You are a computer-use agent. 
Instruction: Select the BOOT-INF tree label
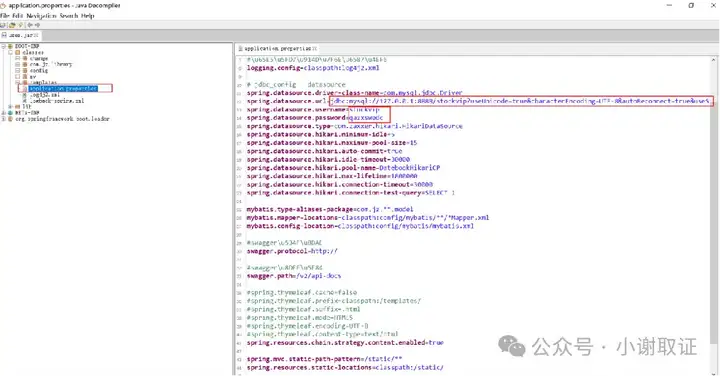[x=27, y=46]
